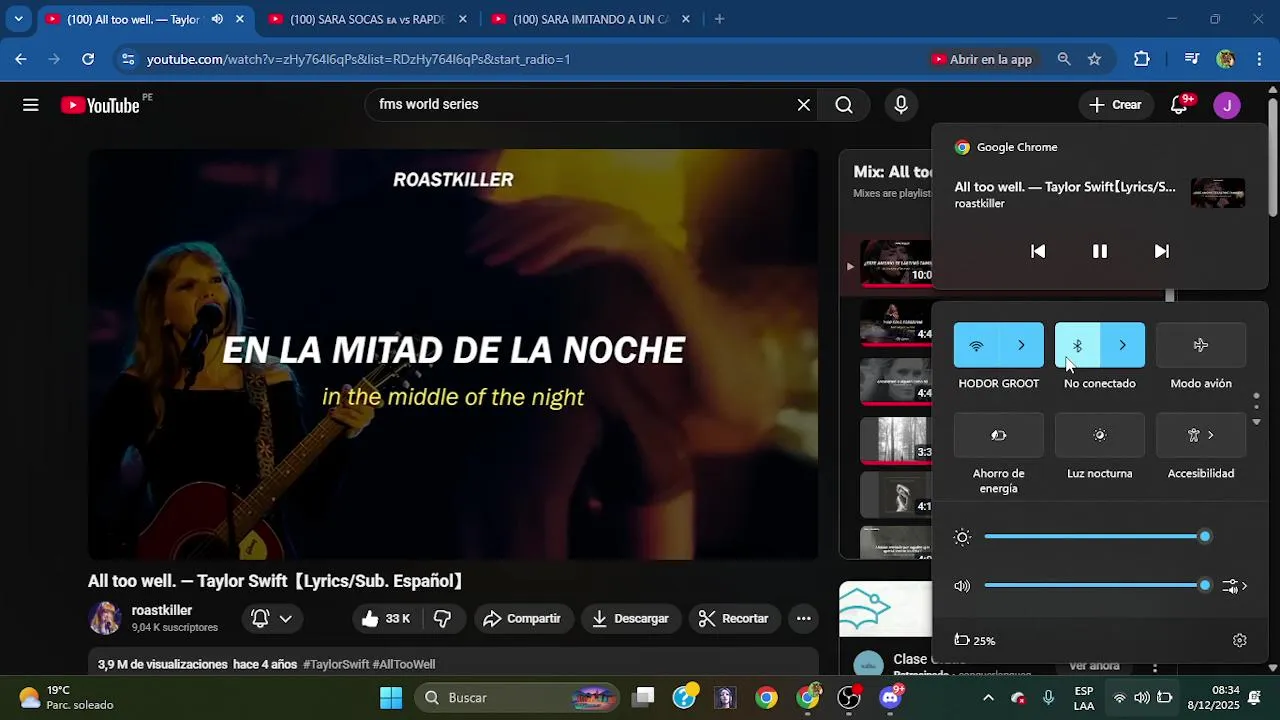Image resolution: width=1280 pixels, height=720 pixels.
Task: Open OBS Studio from the taskbar
Action: click(848, 698)
